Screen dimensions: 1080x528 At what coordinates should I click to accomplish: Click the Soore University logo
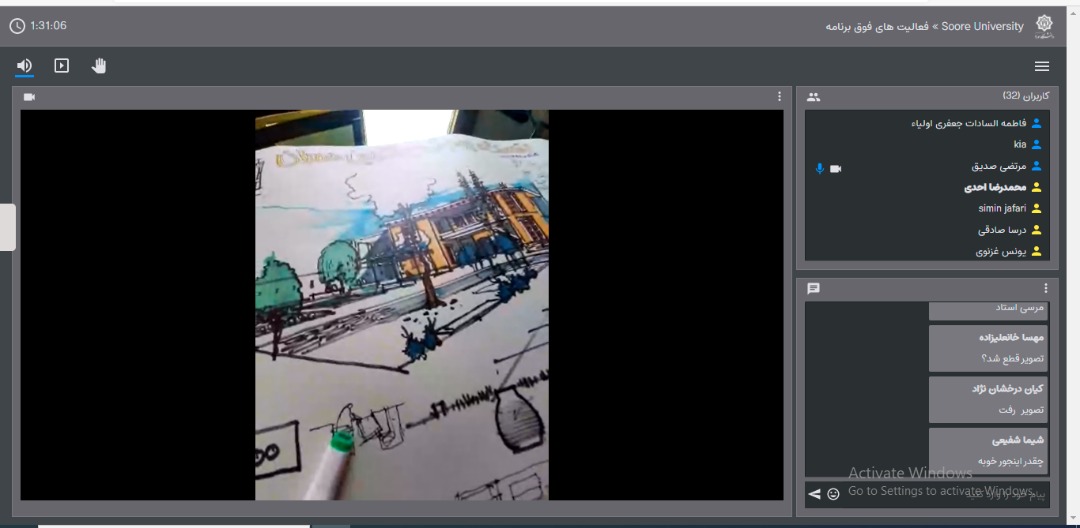(x=1045, y=26)
